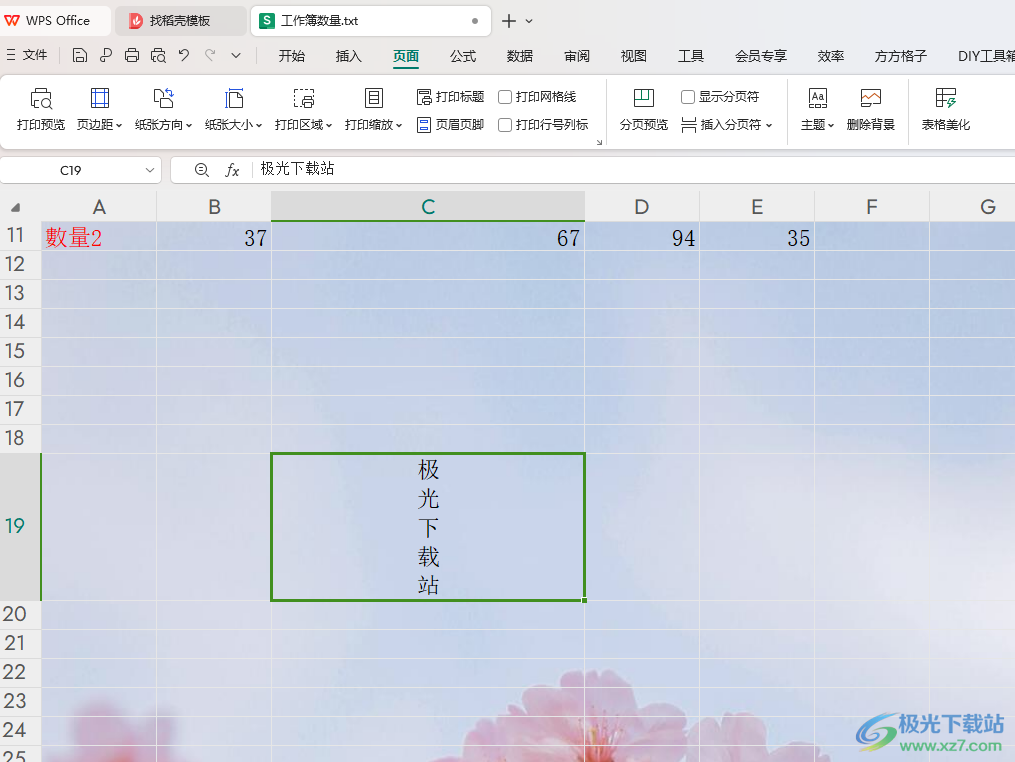Screen dimensions: 1015x762
Task: Enable print gridlines (打印网格线) checkbox
Action: [x=505, y=97]
